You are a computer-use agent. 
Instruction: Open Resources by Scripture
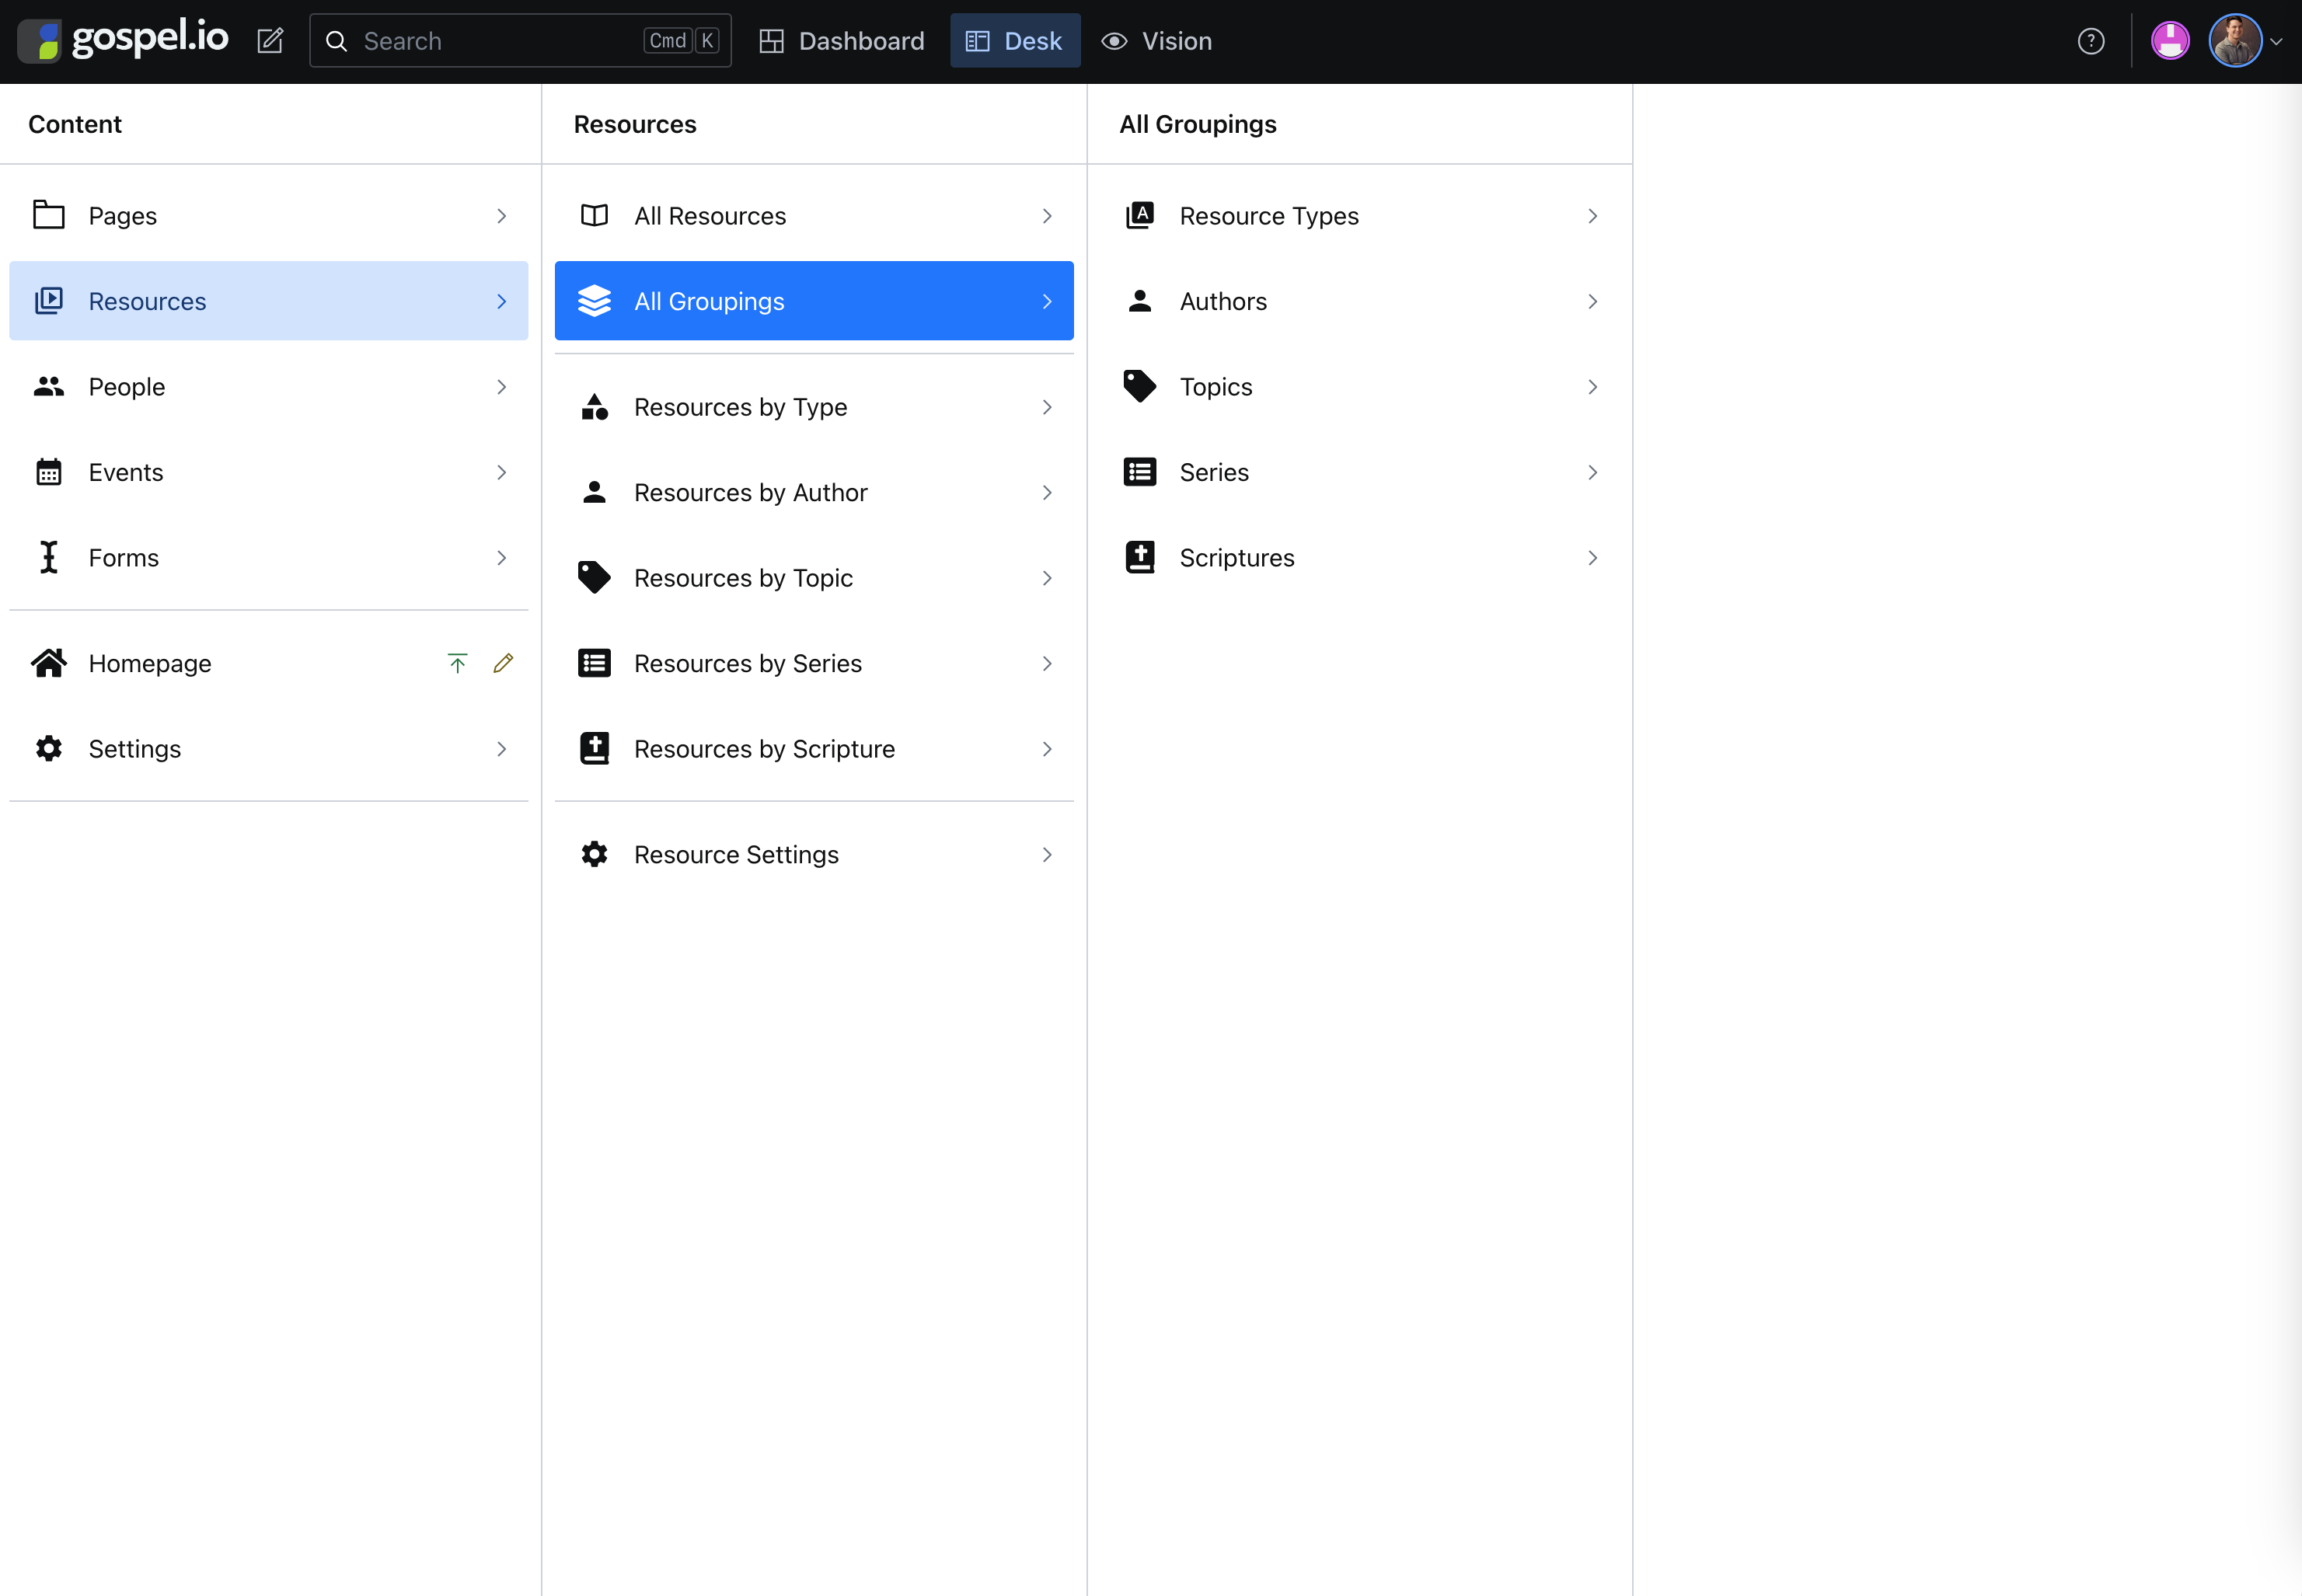tap(814, 748)
